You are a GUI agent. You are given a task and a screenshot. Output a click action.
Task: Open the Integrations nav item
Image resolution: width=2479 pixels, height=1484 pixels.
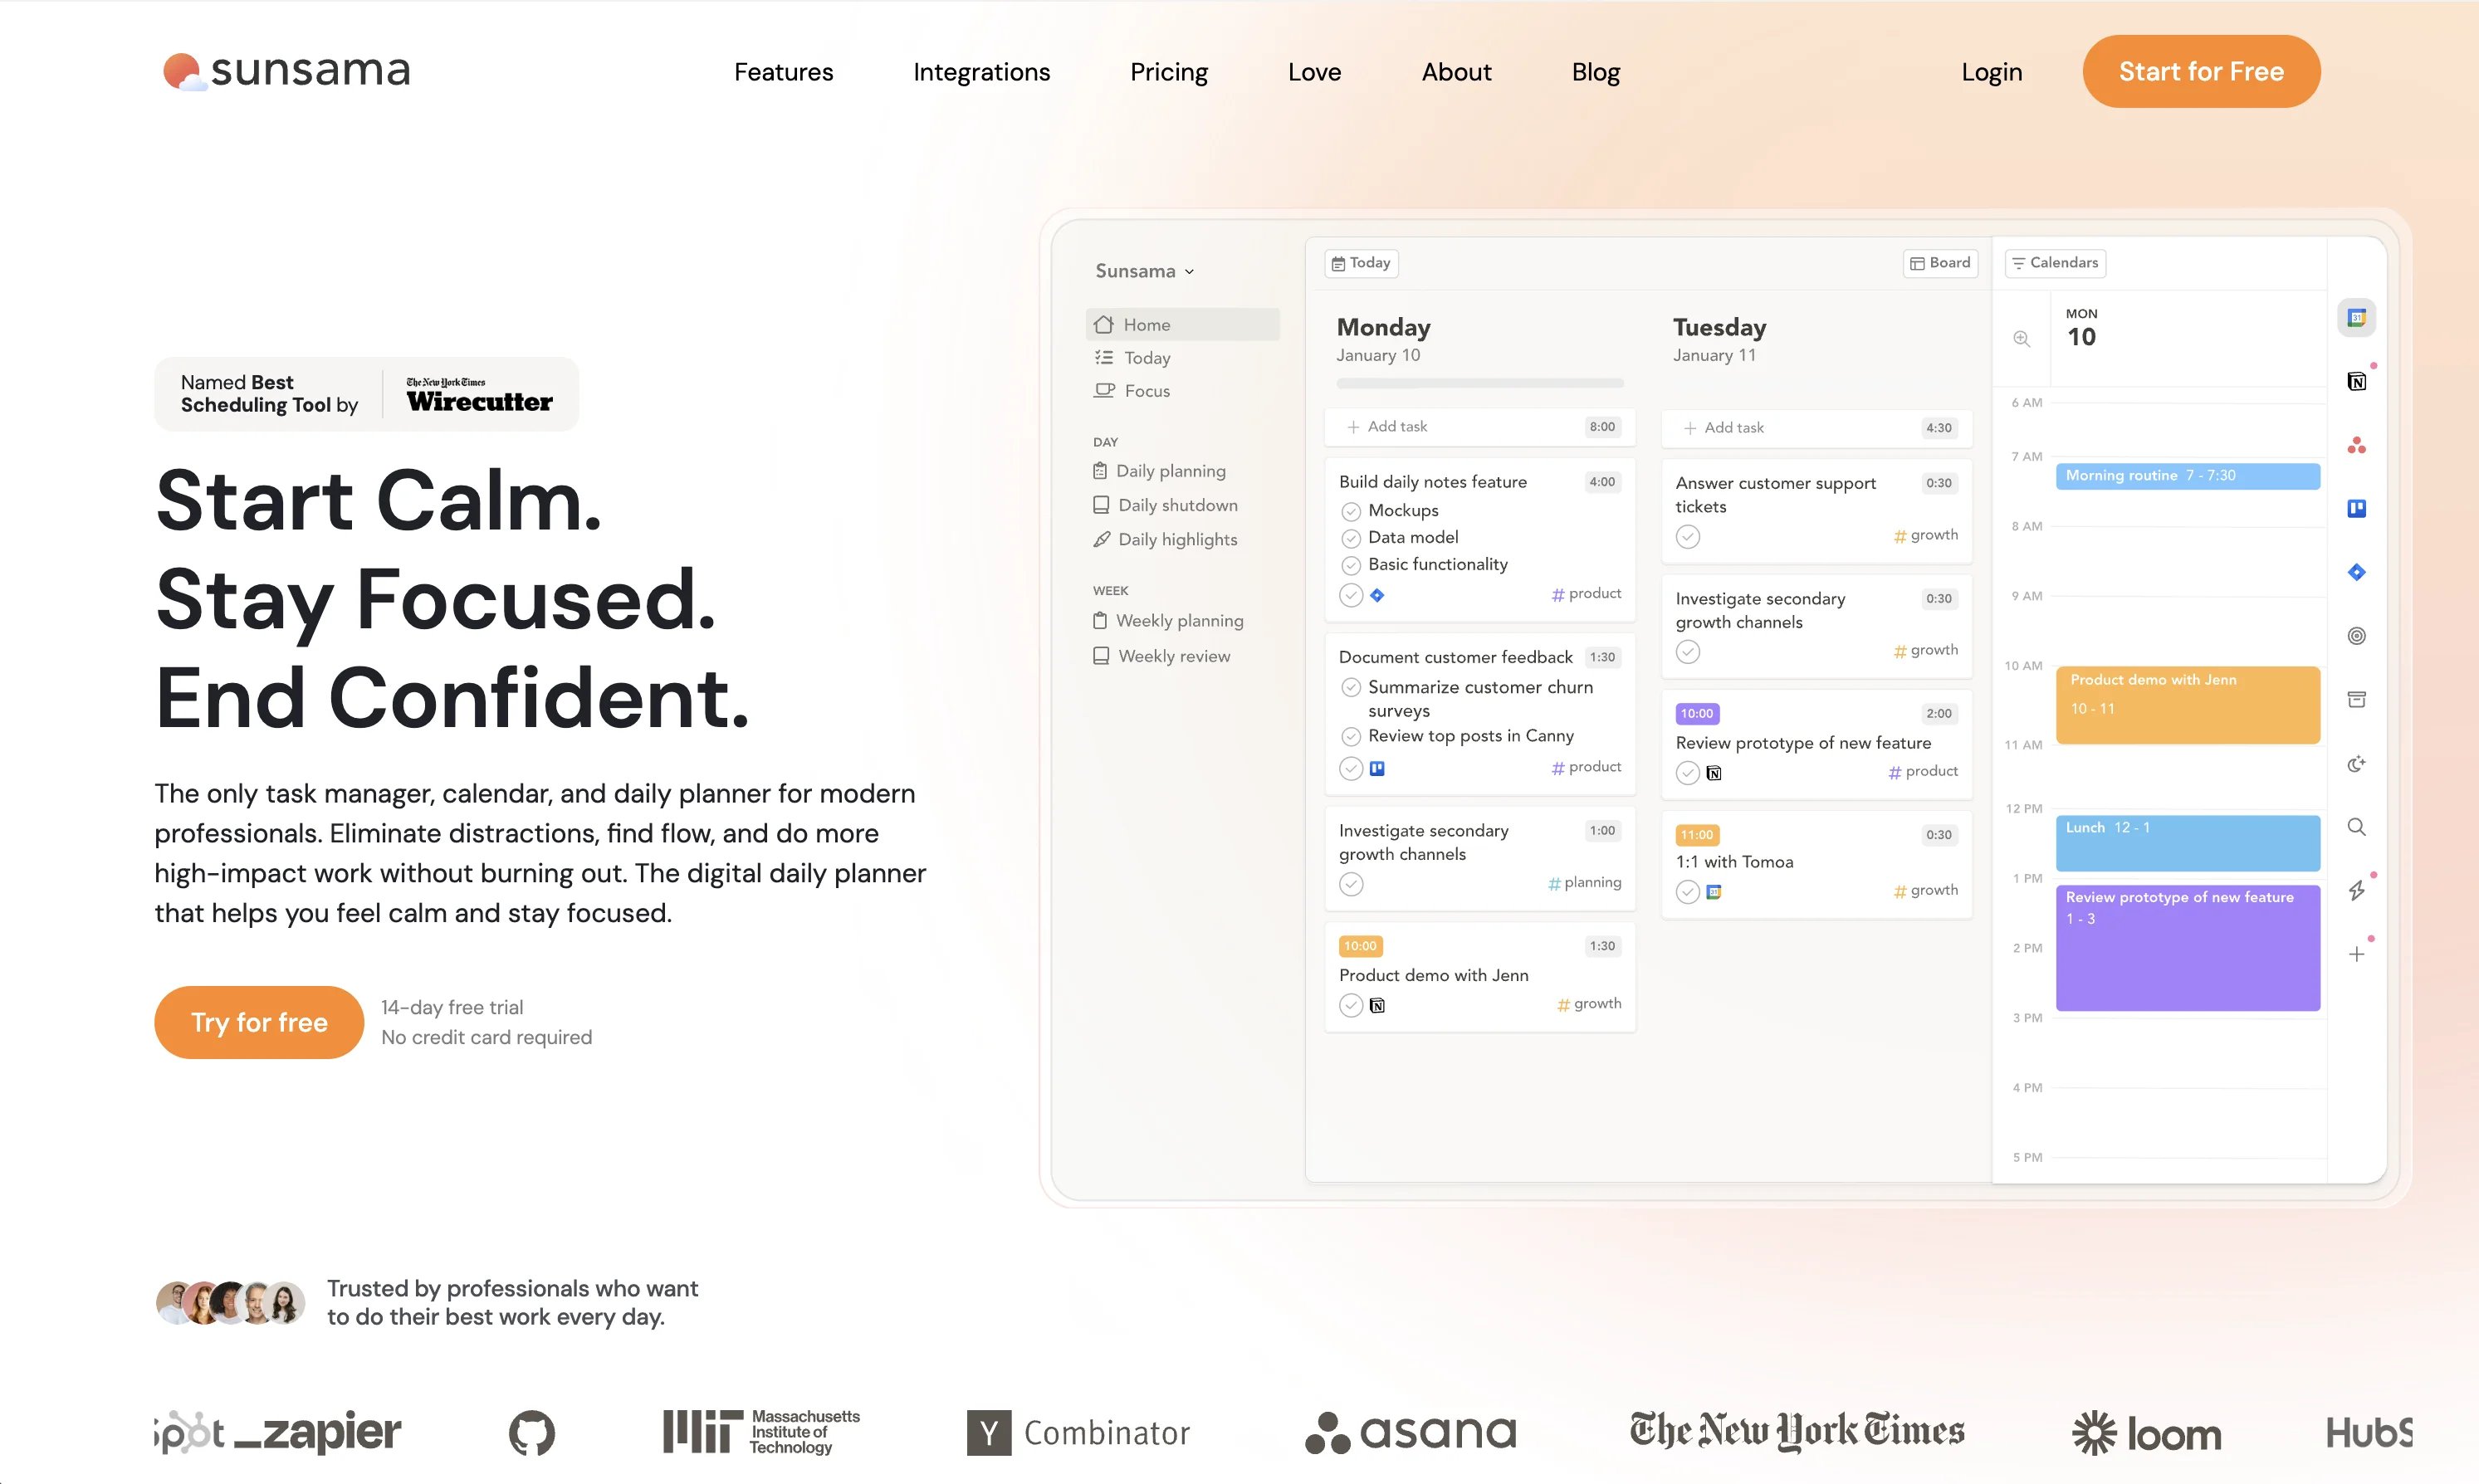(981, 72)
